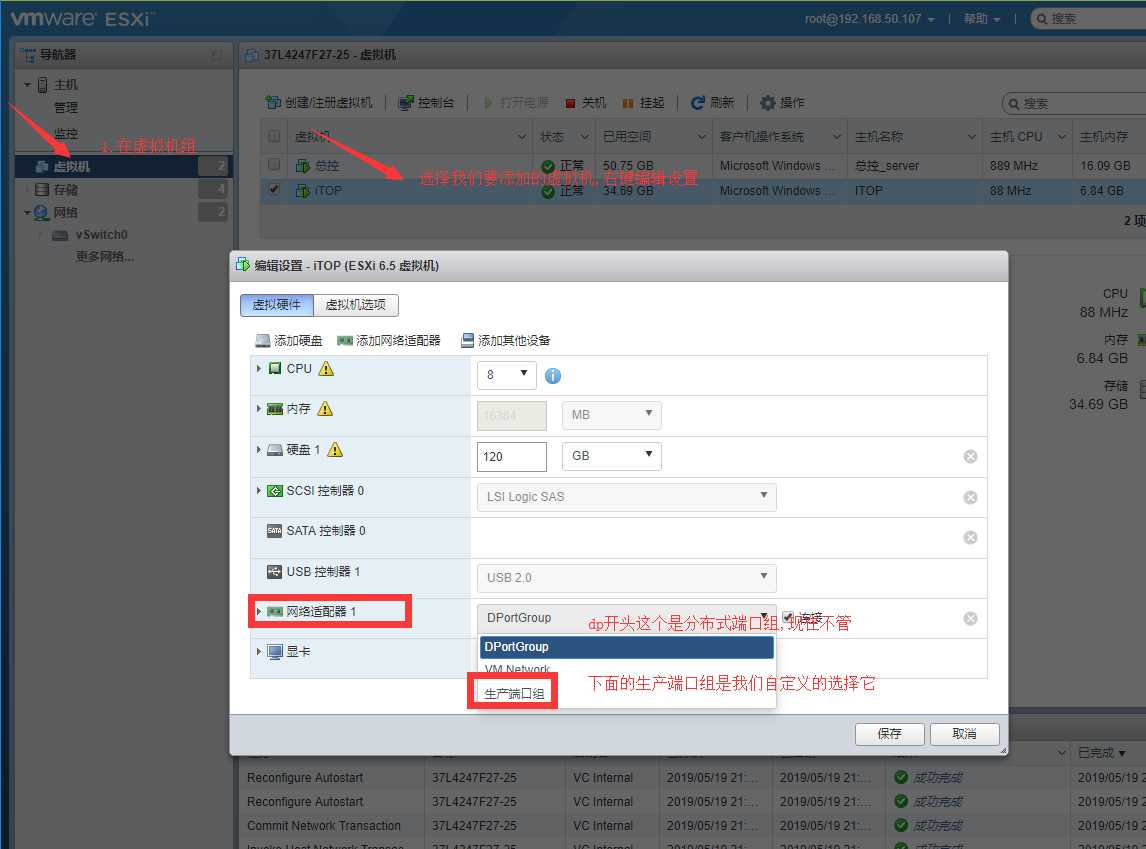This screenshot has height=849, width=1146.
Task: Open 管理 under host in navigator
Action: [65, 107]
